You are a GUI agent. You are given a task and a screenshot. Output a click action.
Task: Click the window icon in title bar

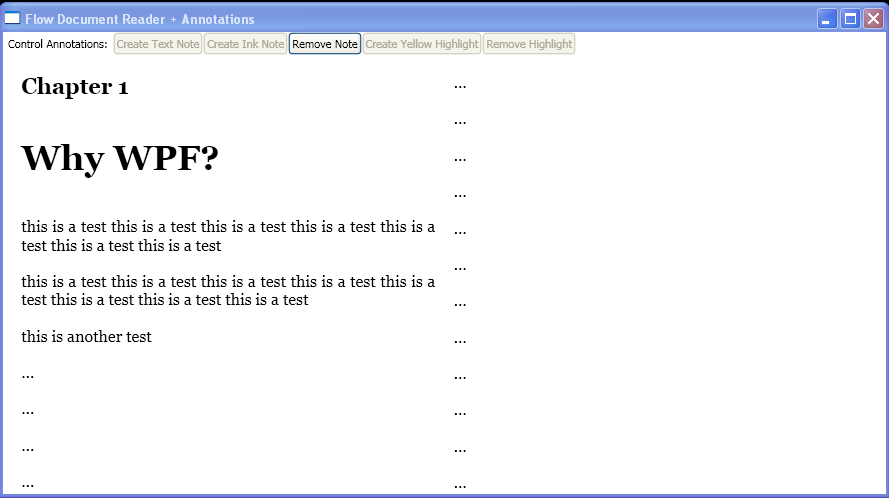click(x=12, y=18)
